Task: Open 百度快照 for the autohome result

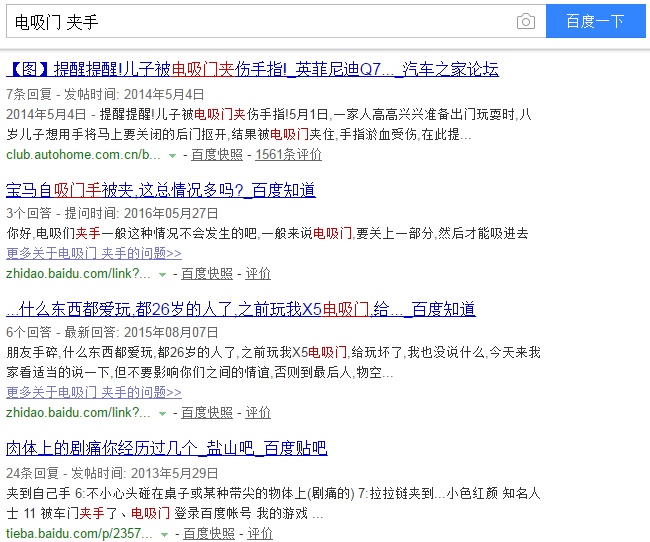Action: click(216, 155)
